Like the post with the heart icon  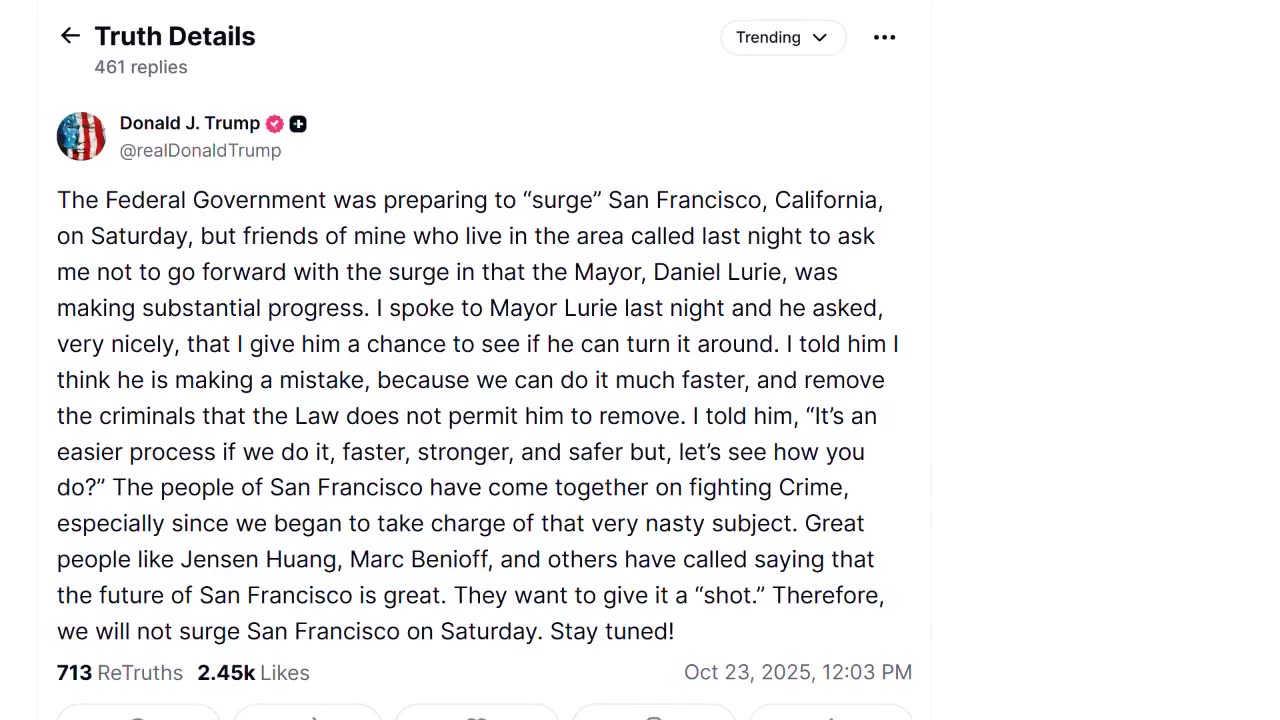(476, 716)
